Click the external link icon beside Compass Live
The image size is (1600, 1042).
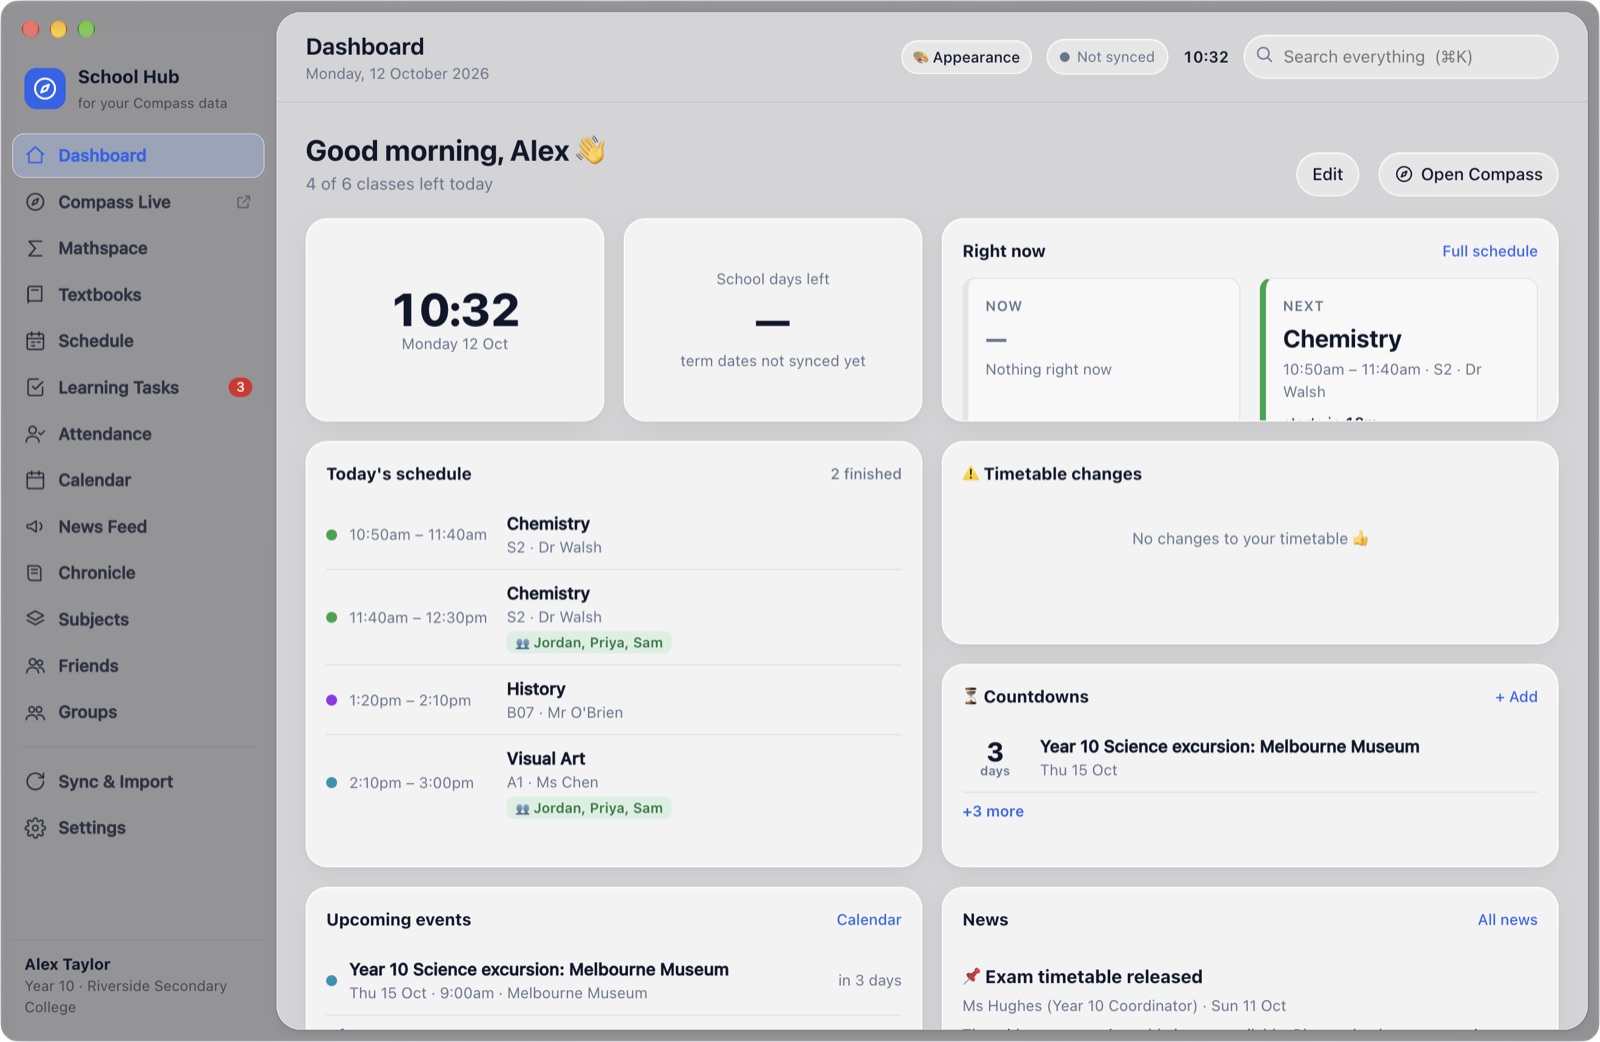click(x=243, y=202)
